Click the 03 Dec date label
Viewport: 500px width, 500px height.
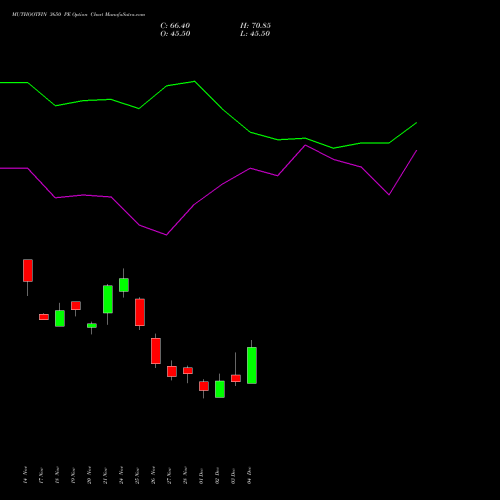234,475
